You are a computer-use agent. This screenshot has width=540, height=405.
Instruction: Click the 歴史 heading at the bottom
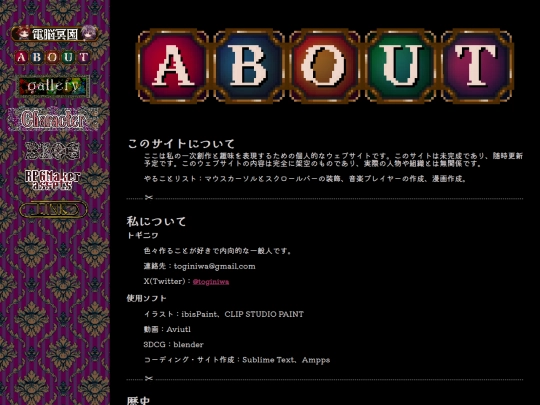click(x=138, y=401)
